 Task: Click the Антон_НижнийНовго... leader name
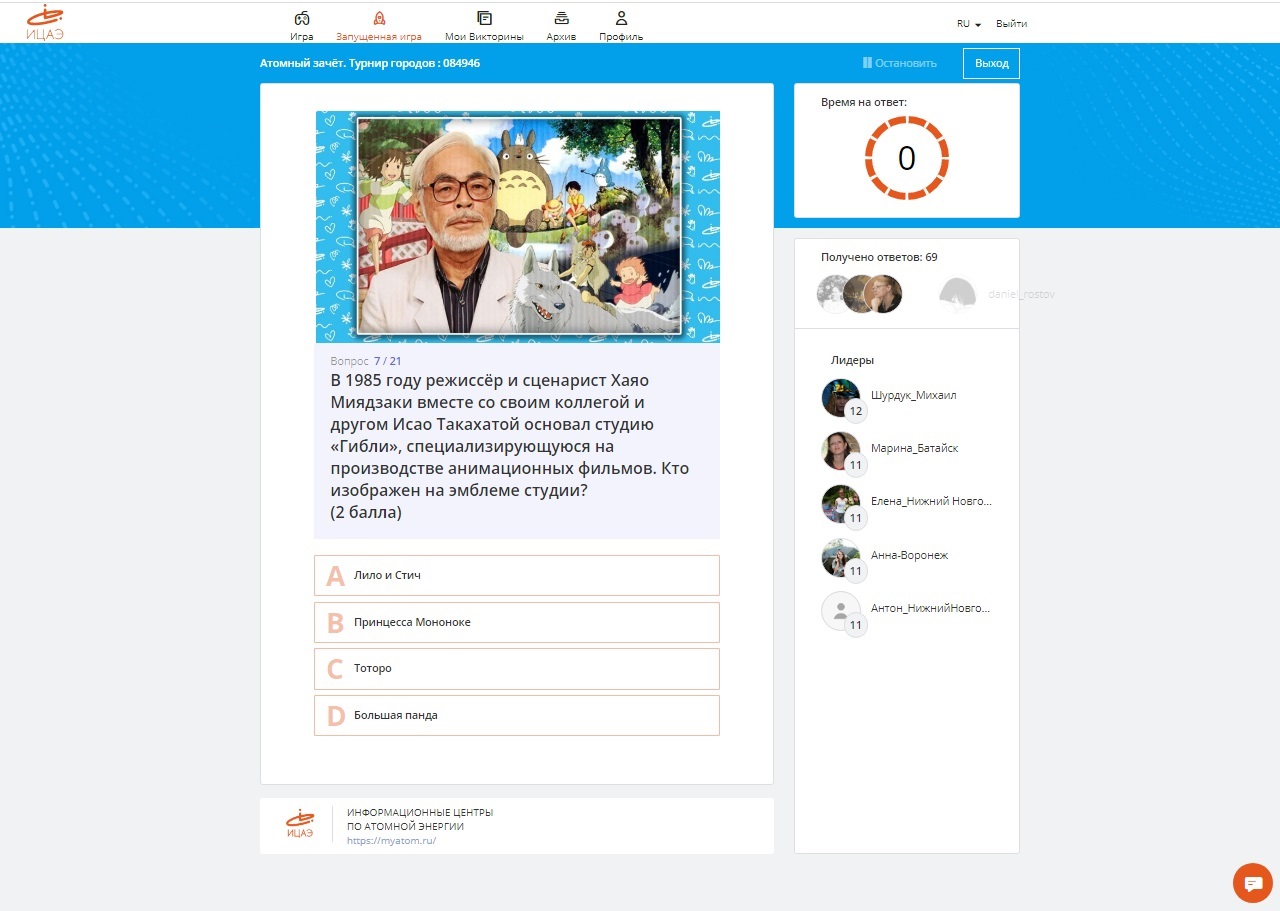(x=931, y=608)
